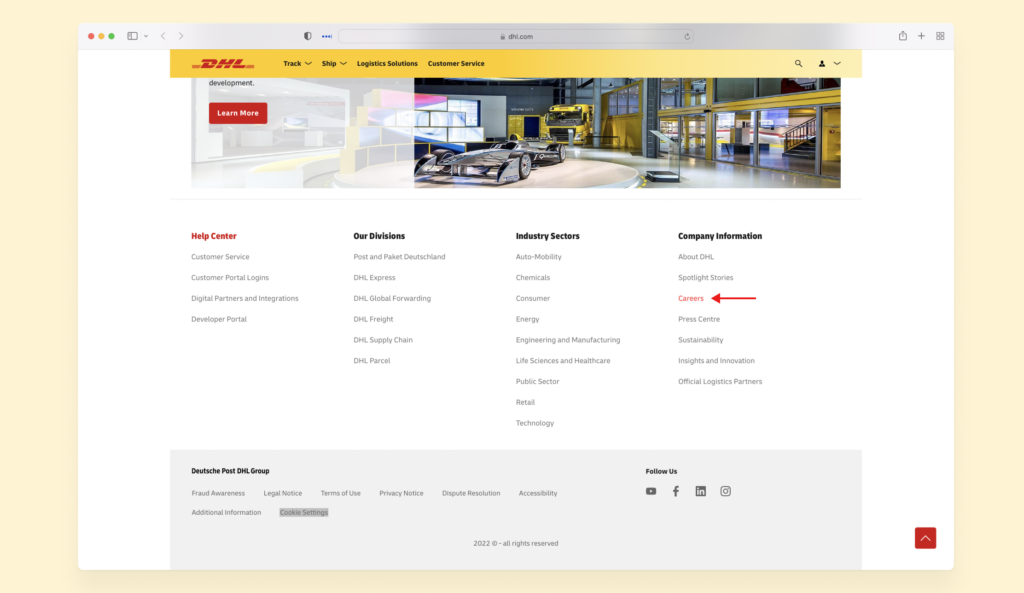Open DHL's YouTube page icon
The width and height of the screenshot is (1024, 593).
click(650, 491)
